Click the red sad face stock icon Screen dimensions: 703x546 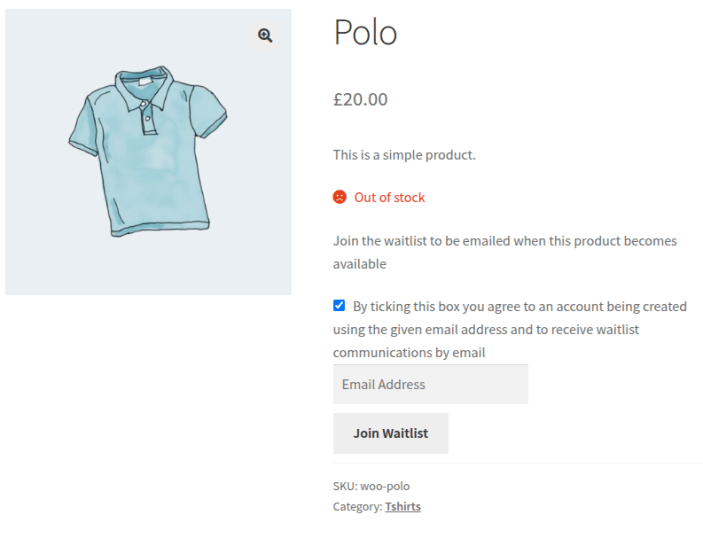coord(340,197)
